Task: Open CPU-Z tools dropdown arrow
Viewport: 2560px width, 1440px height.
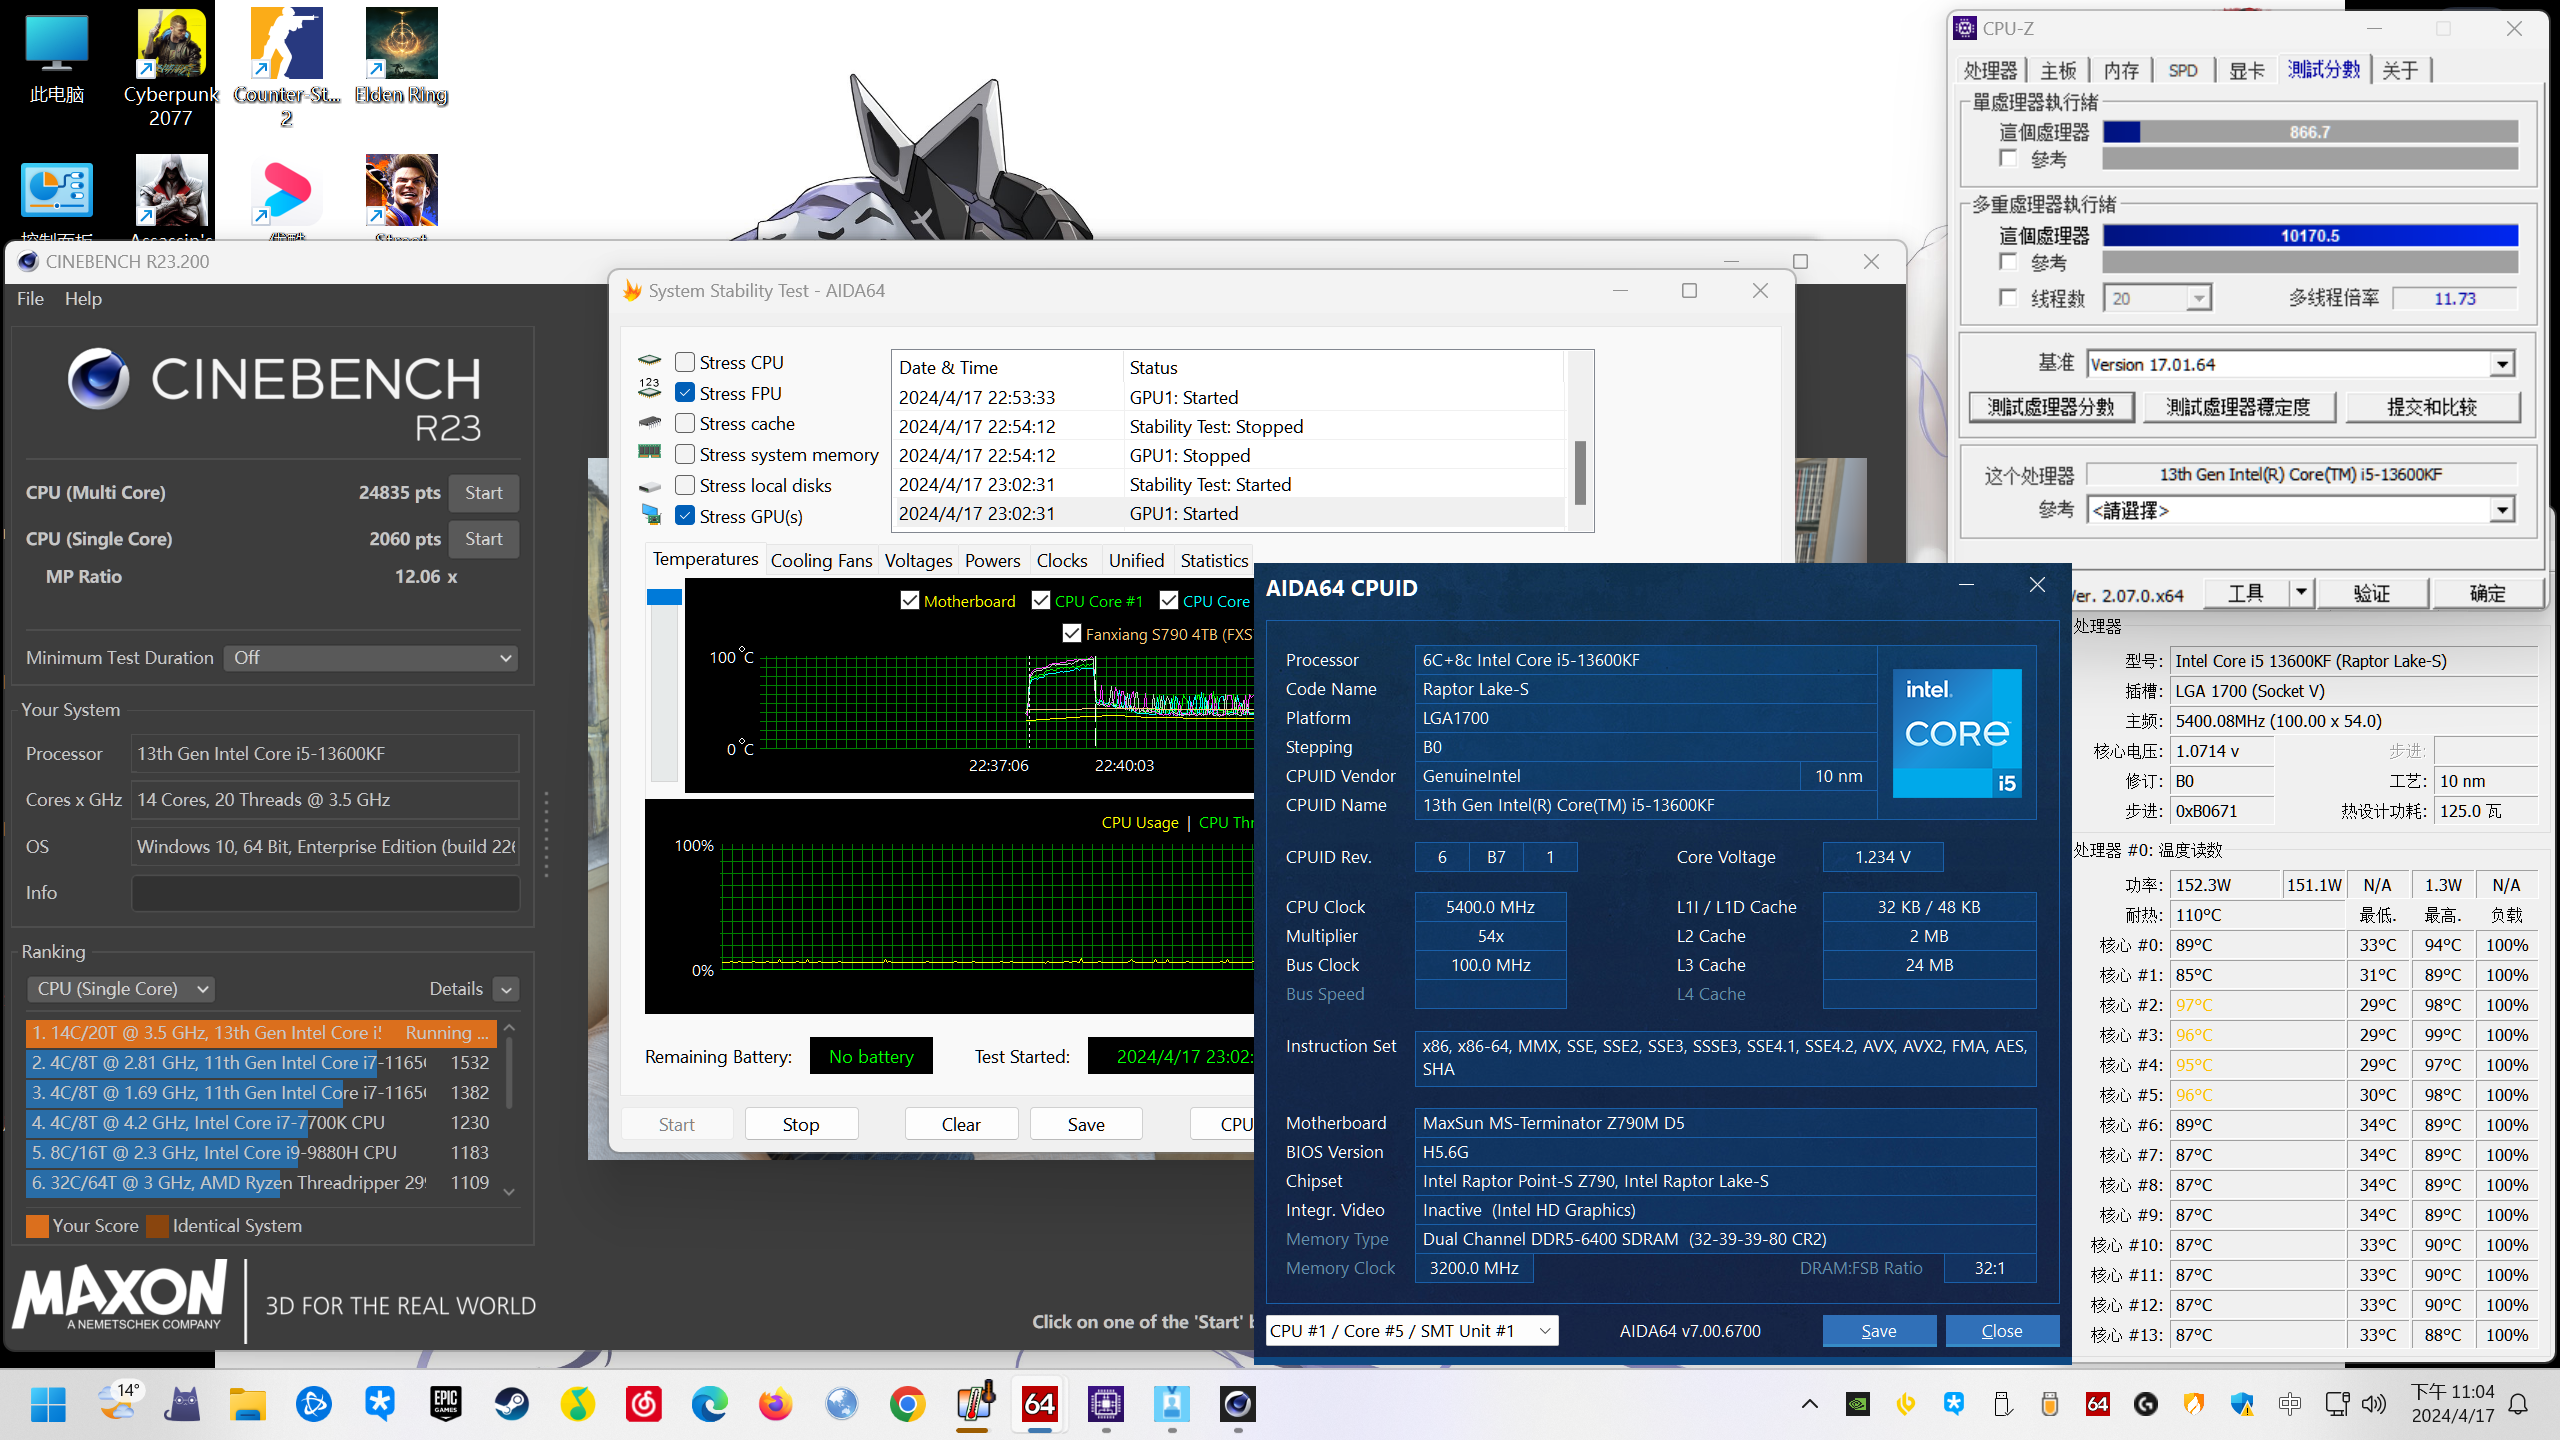Action: coord(2301,593)
